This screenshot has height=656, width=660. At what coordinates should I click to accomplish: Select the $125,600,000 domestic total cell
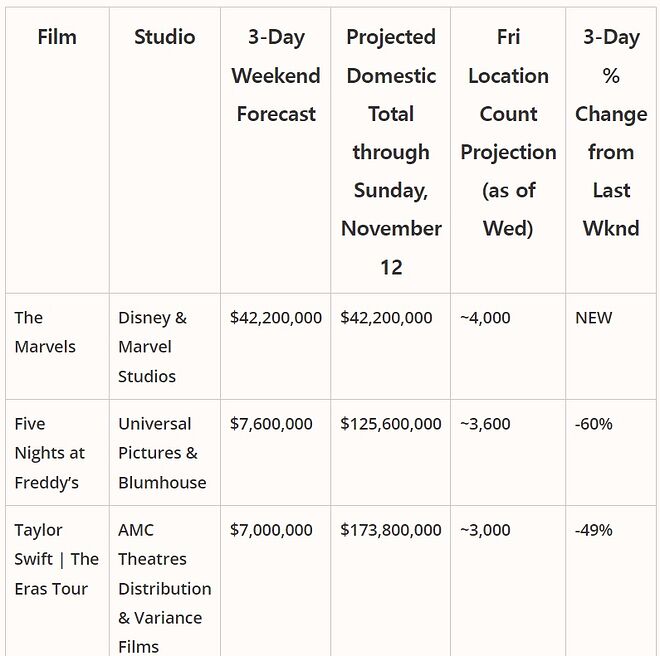pyautogui.click(x=391, y=424)
